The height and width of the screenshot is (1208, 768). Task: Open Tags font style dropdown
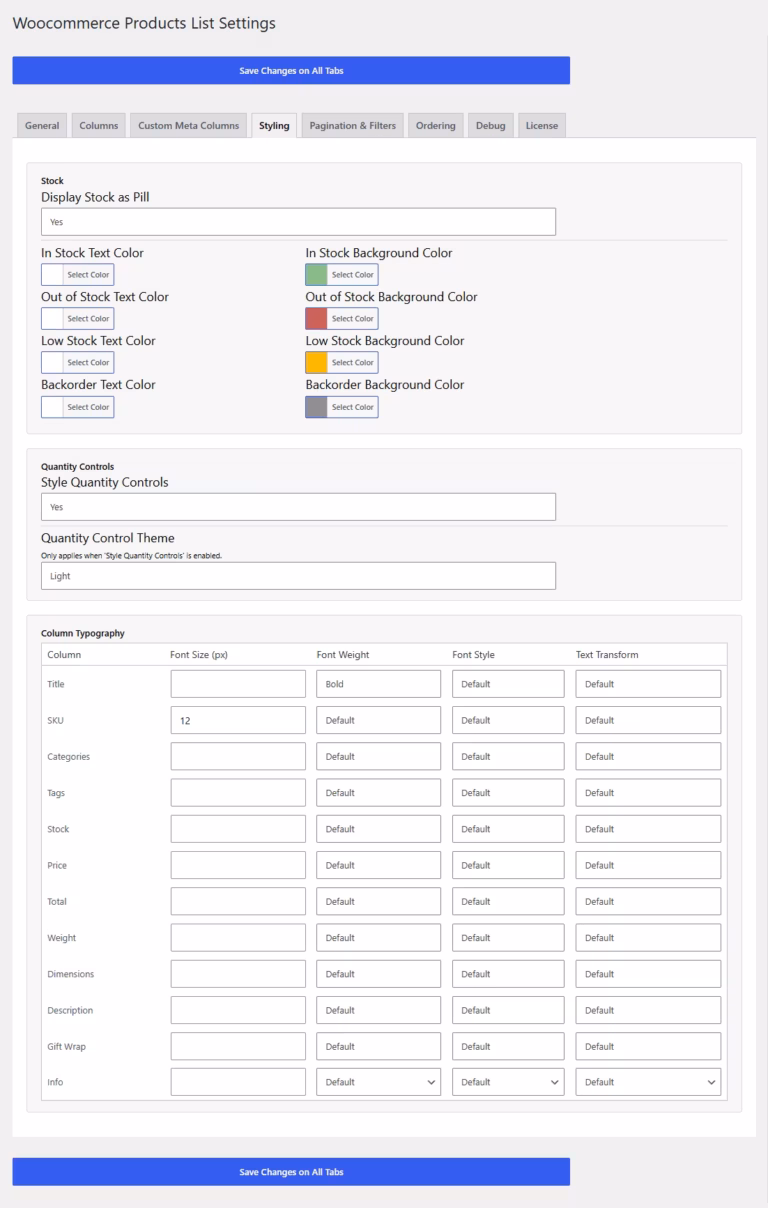(x=508, y=793)
